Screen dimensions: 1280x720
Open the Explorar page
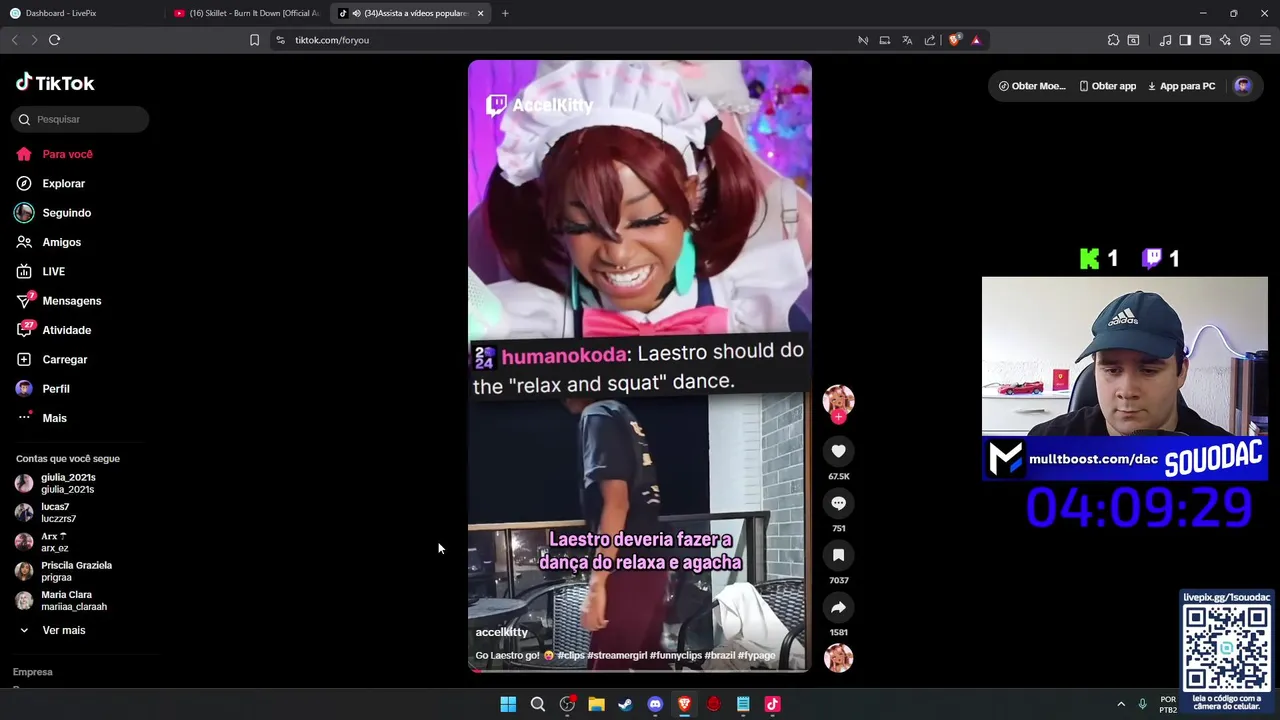(51, 184)
